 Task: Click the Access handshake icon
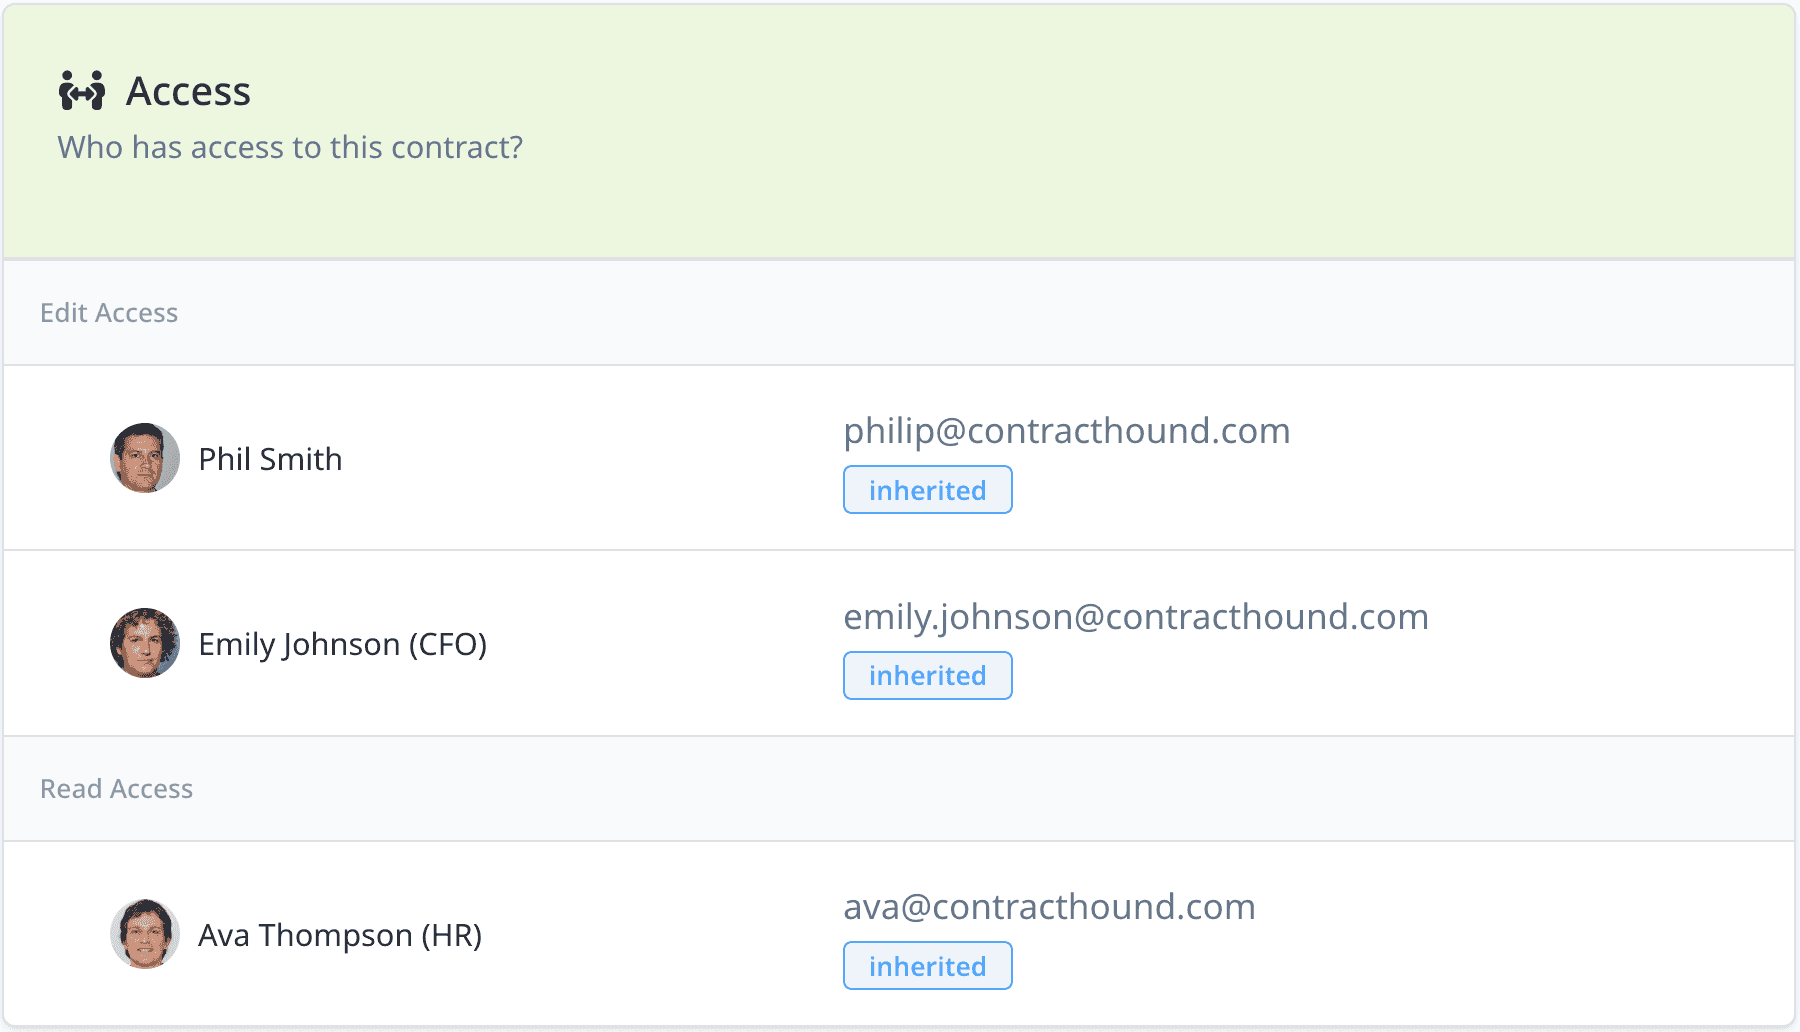pyautogui.click(x=82, y=91)
